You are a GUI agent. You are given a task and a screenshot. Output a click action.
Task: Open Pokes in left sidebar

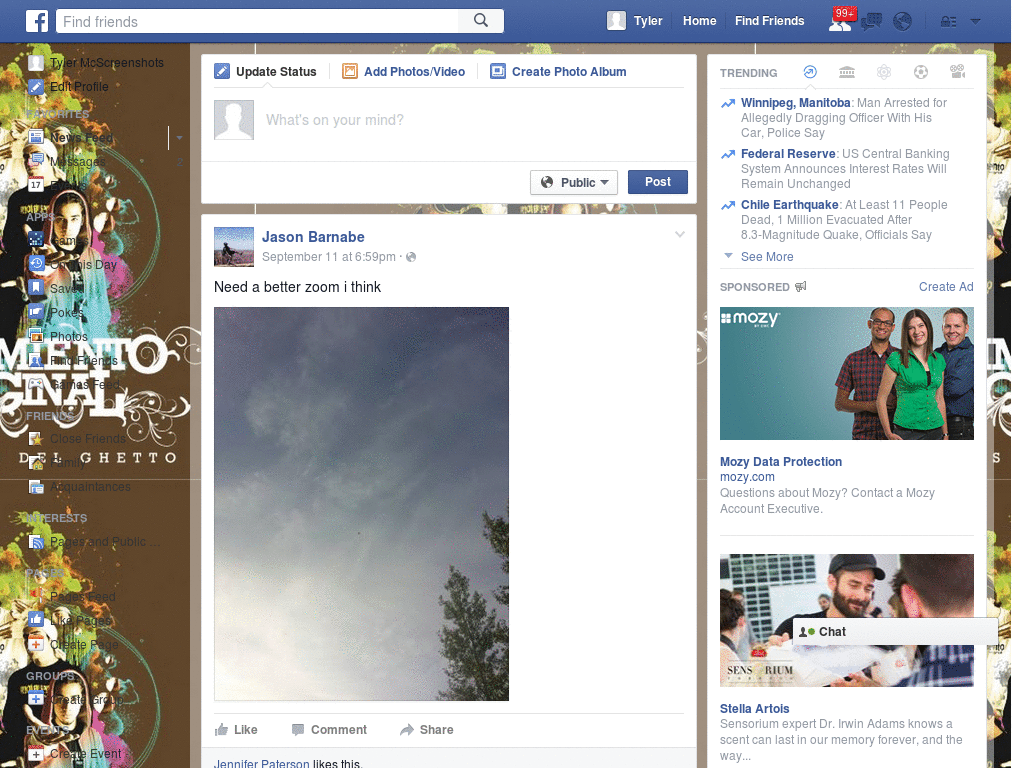point(67,313)
